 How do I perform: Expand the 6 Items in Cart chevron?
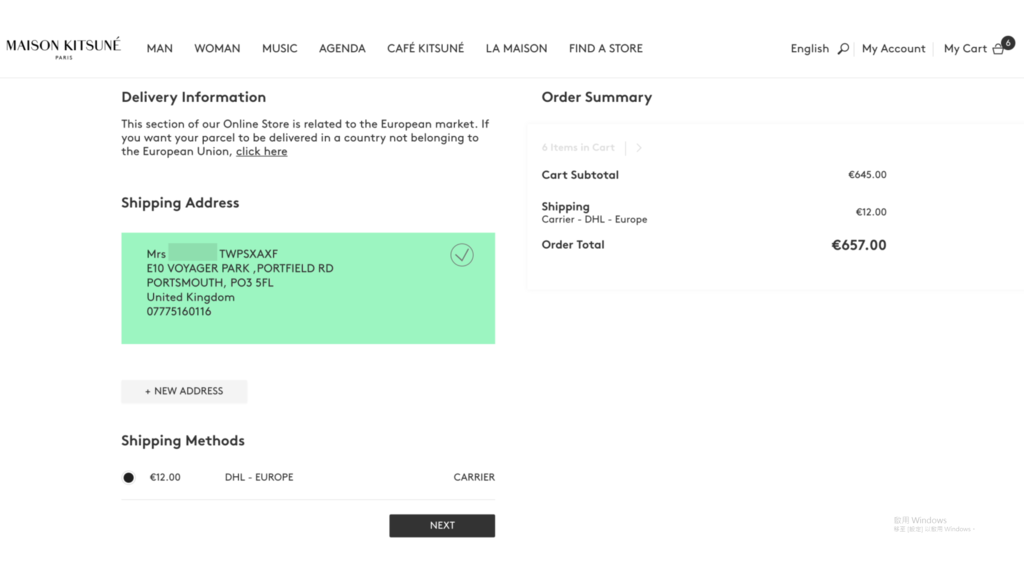[x=639, y=148]
